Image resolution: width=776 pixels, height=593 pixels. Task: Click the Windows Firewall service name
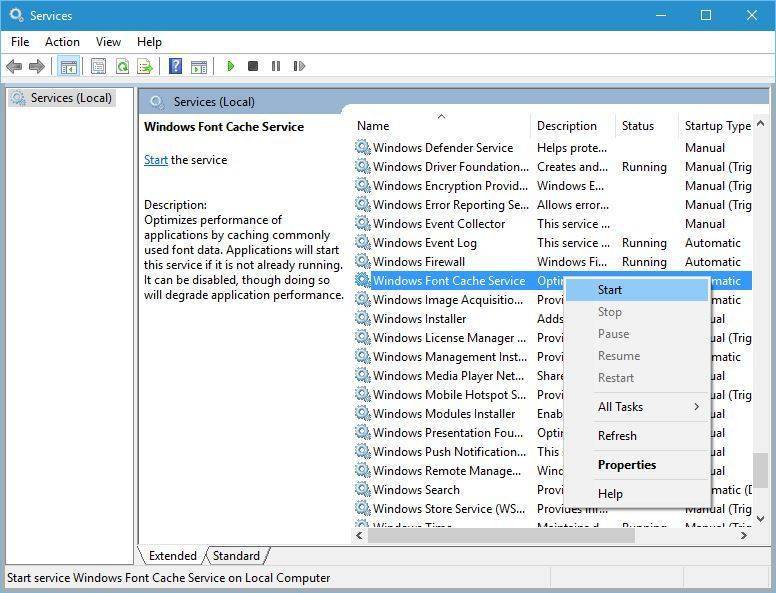click(x=419, y=261)
